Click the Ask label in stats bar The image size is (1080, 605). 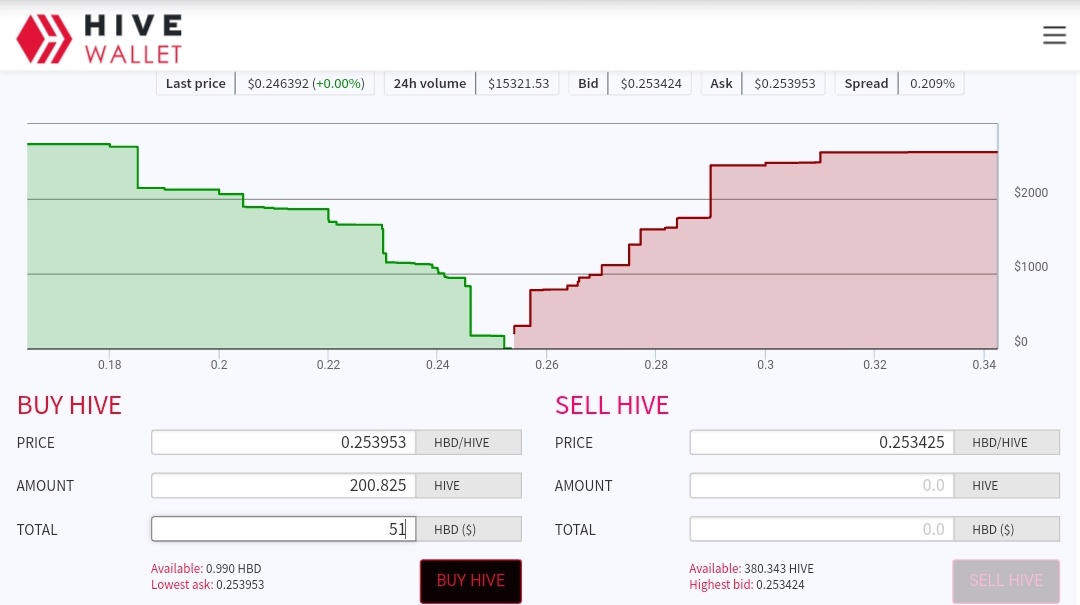721,83
